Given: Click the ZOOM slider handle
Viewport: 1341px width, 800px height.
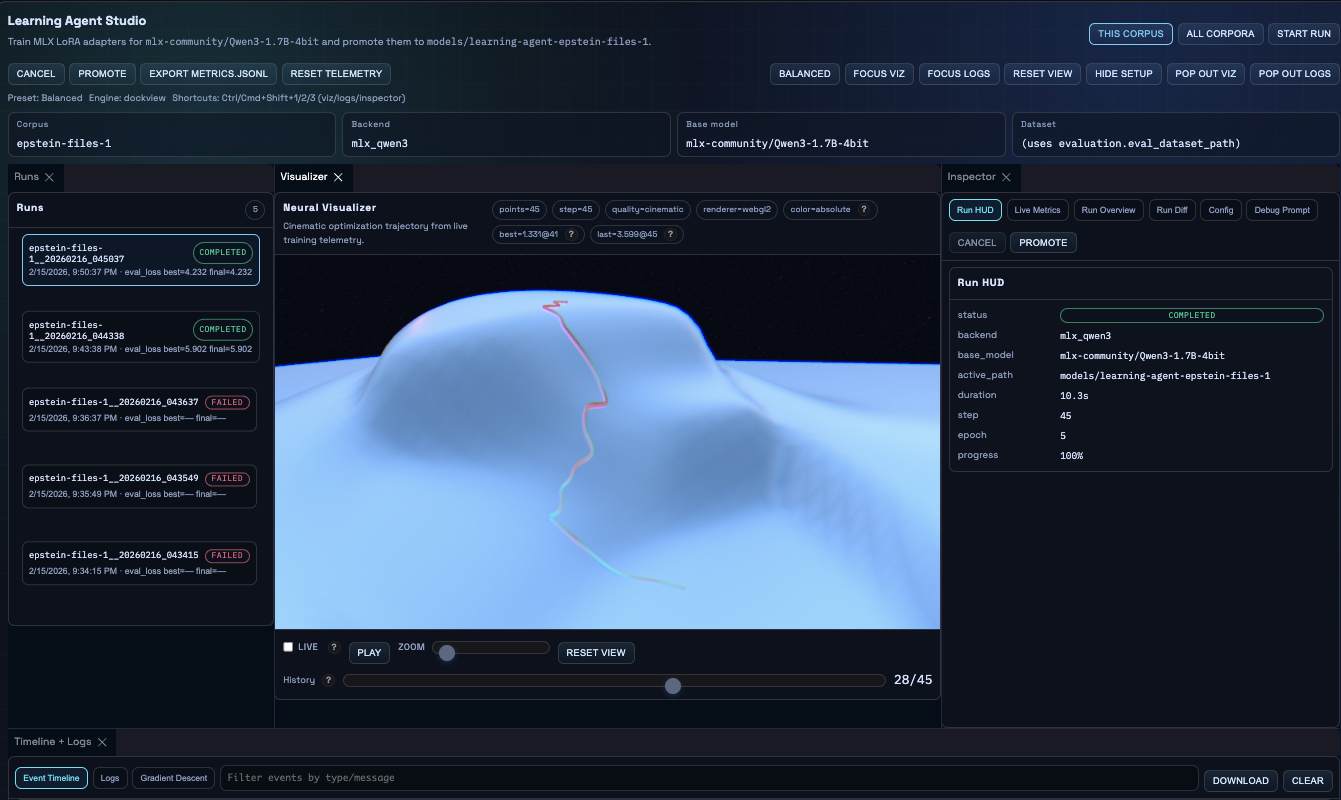Looking at the screenshot, I should [x=447, y=652].
